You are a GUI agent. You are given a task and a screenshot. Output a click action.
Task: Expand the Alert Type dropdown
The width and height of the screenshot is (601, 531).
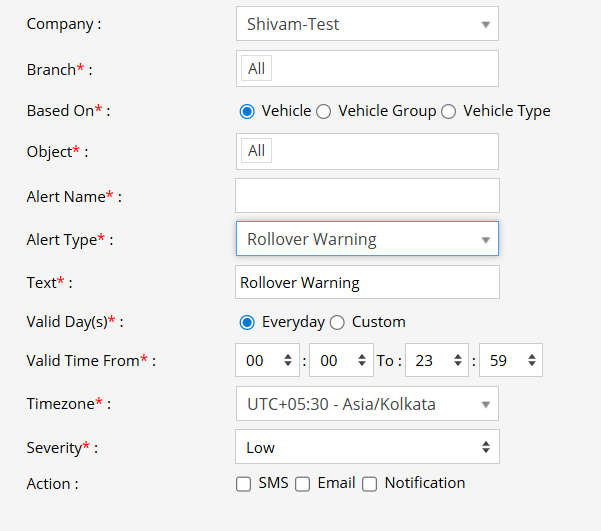coord(366,239)
